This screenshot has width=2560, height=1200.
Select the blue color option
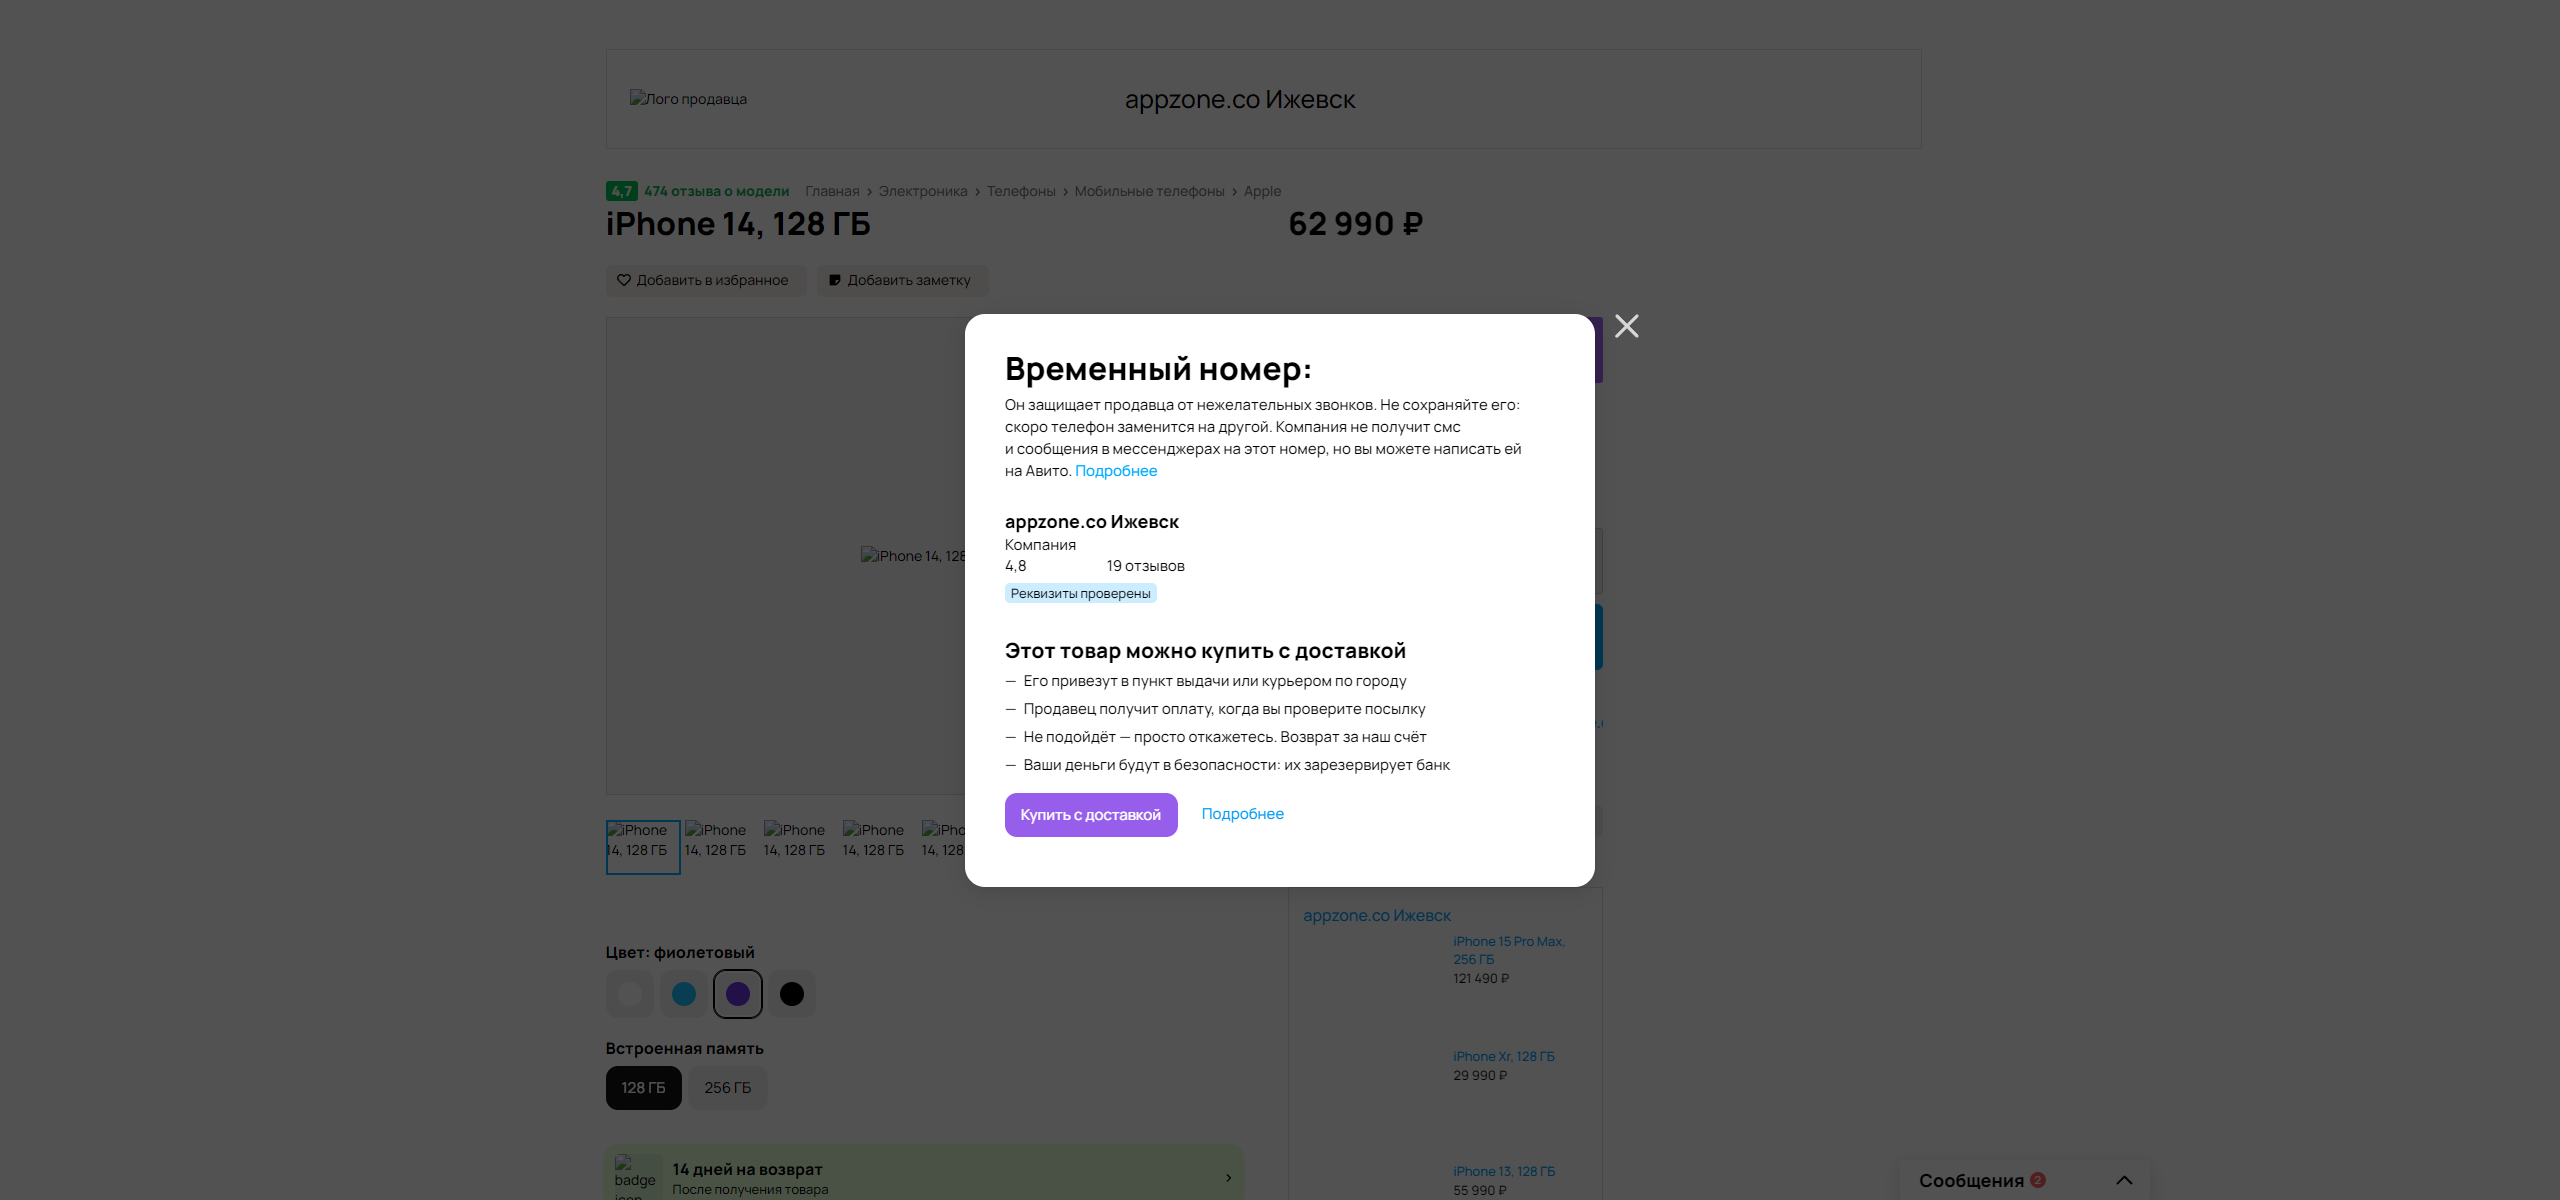pyautogui.click(x=684, y=994)
